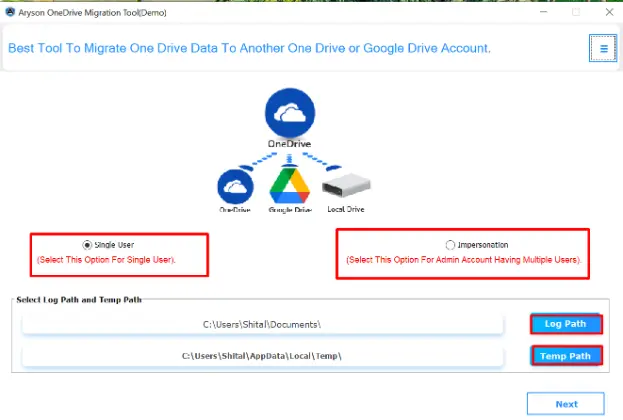Click the small OneDrive destination icon

click(235, 187)
